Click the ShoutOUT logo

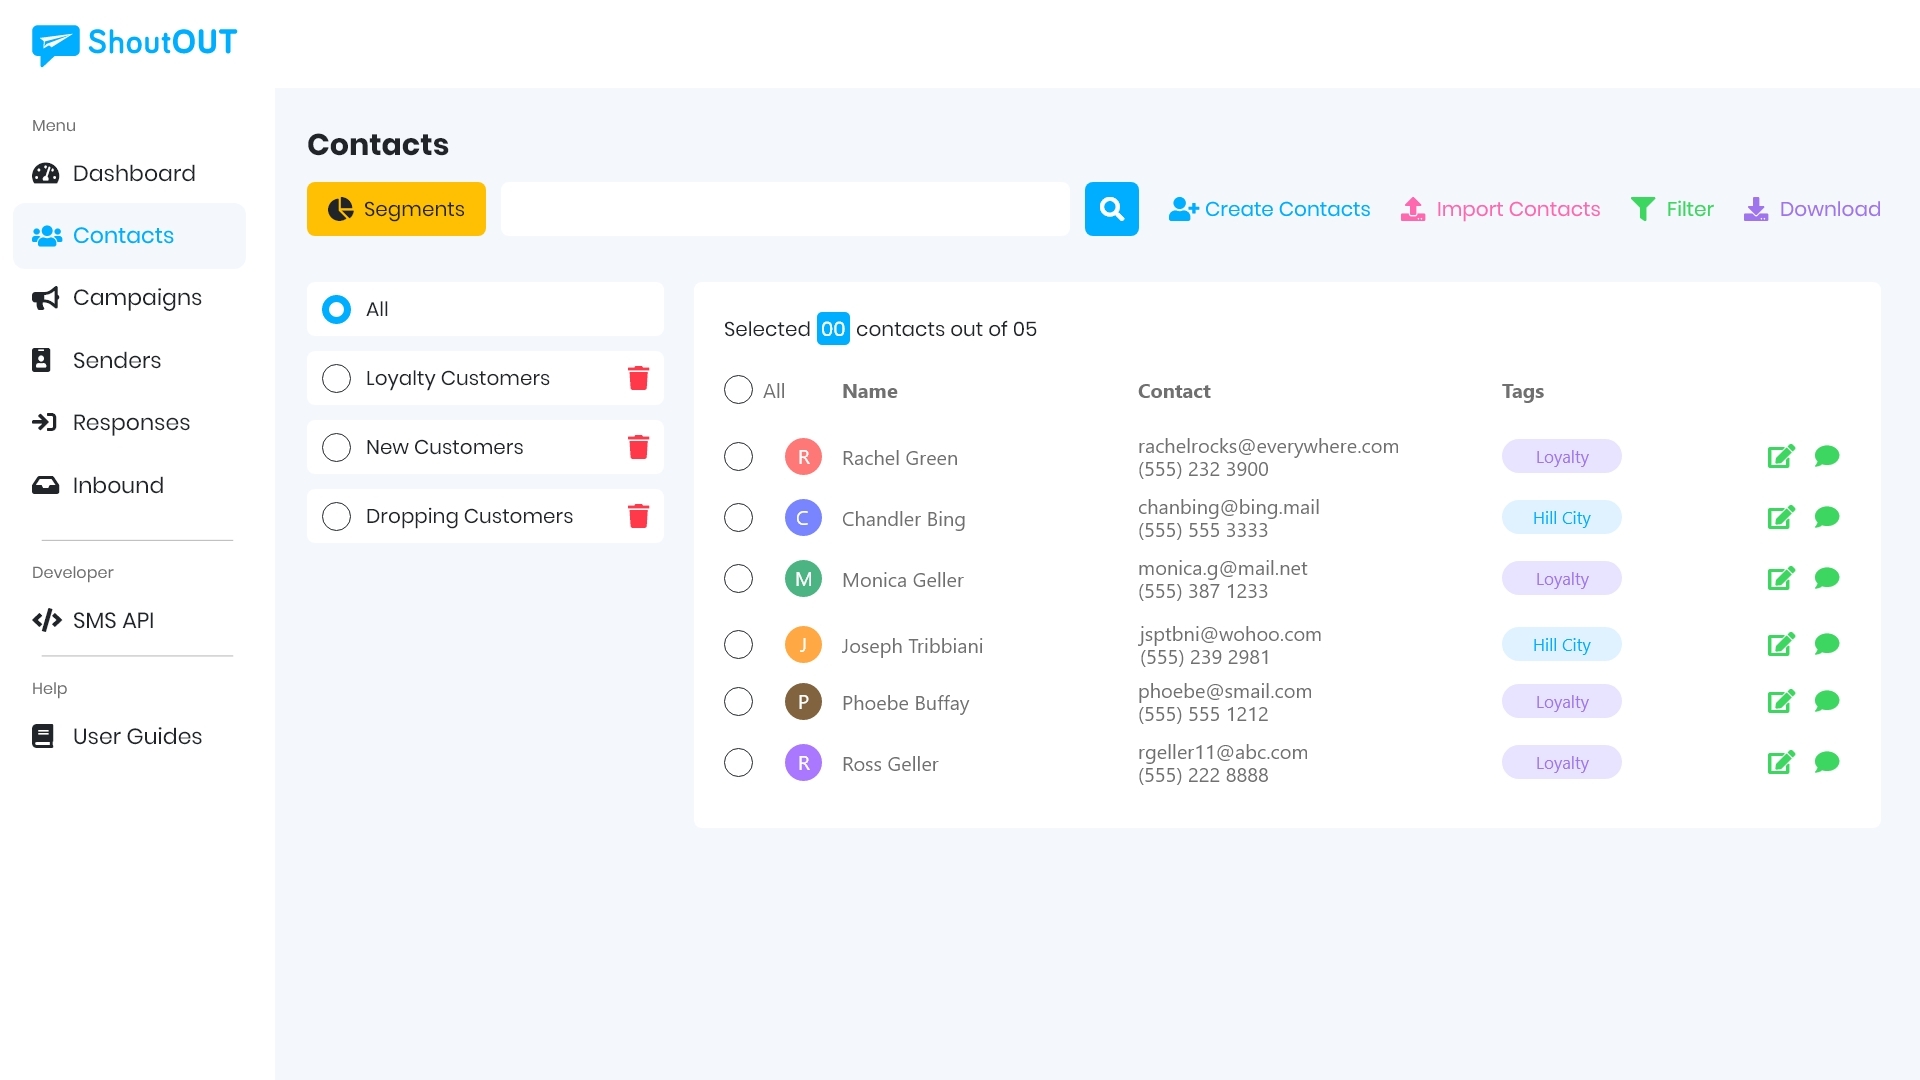pyautogui.click(x=135, y=43)
